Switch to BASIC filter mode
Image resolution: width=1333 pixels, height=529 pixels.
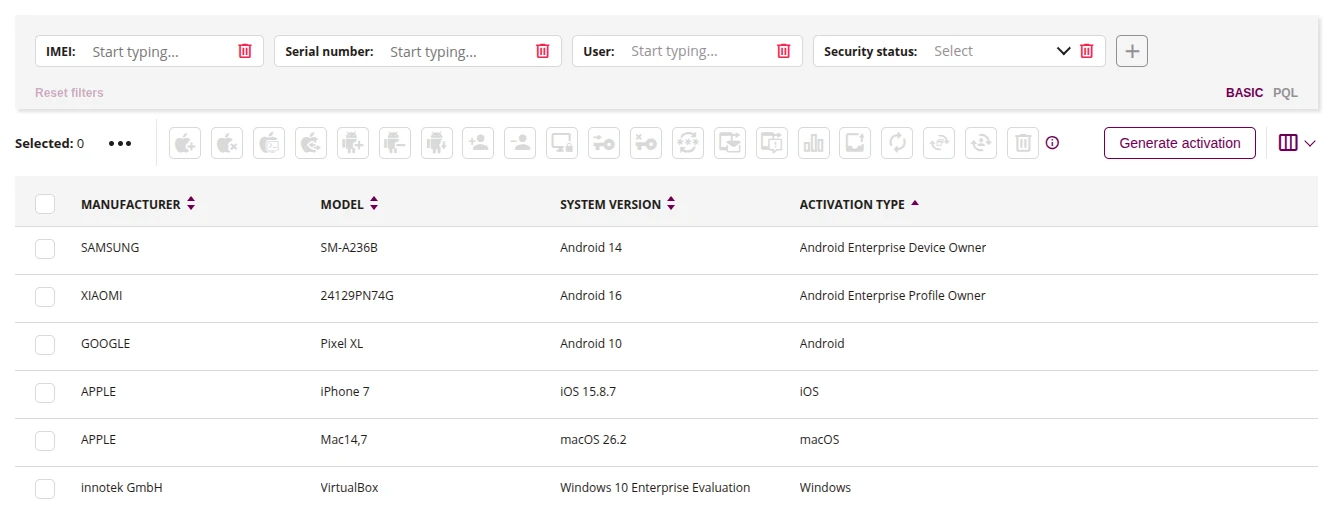1244,92
